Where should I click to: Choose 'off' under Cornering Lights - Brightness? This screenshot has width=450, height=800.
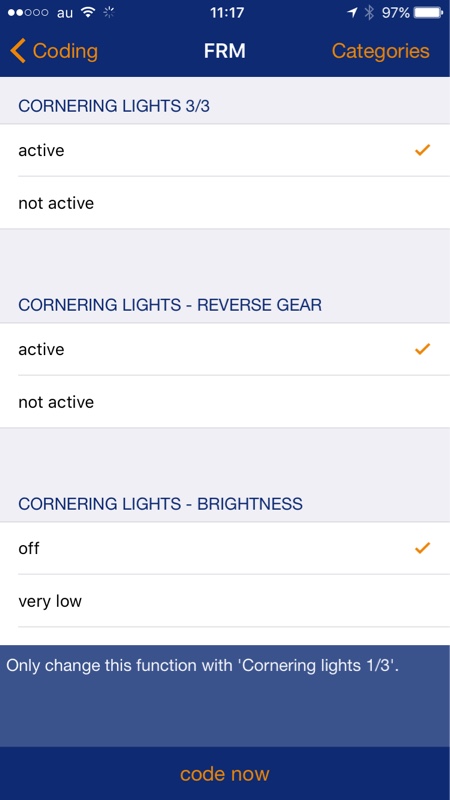pyautogui.click(x=225, y=548)
